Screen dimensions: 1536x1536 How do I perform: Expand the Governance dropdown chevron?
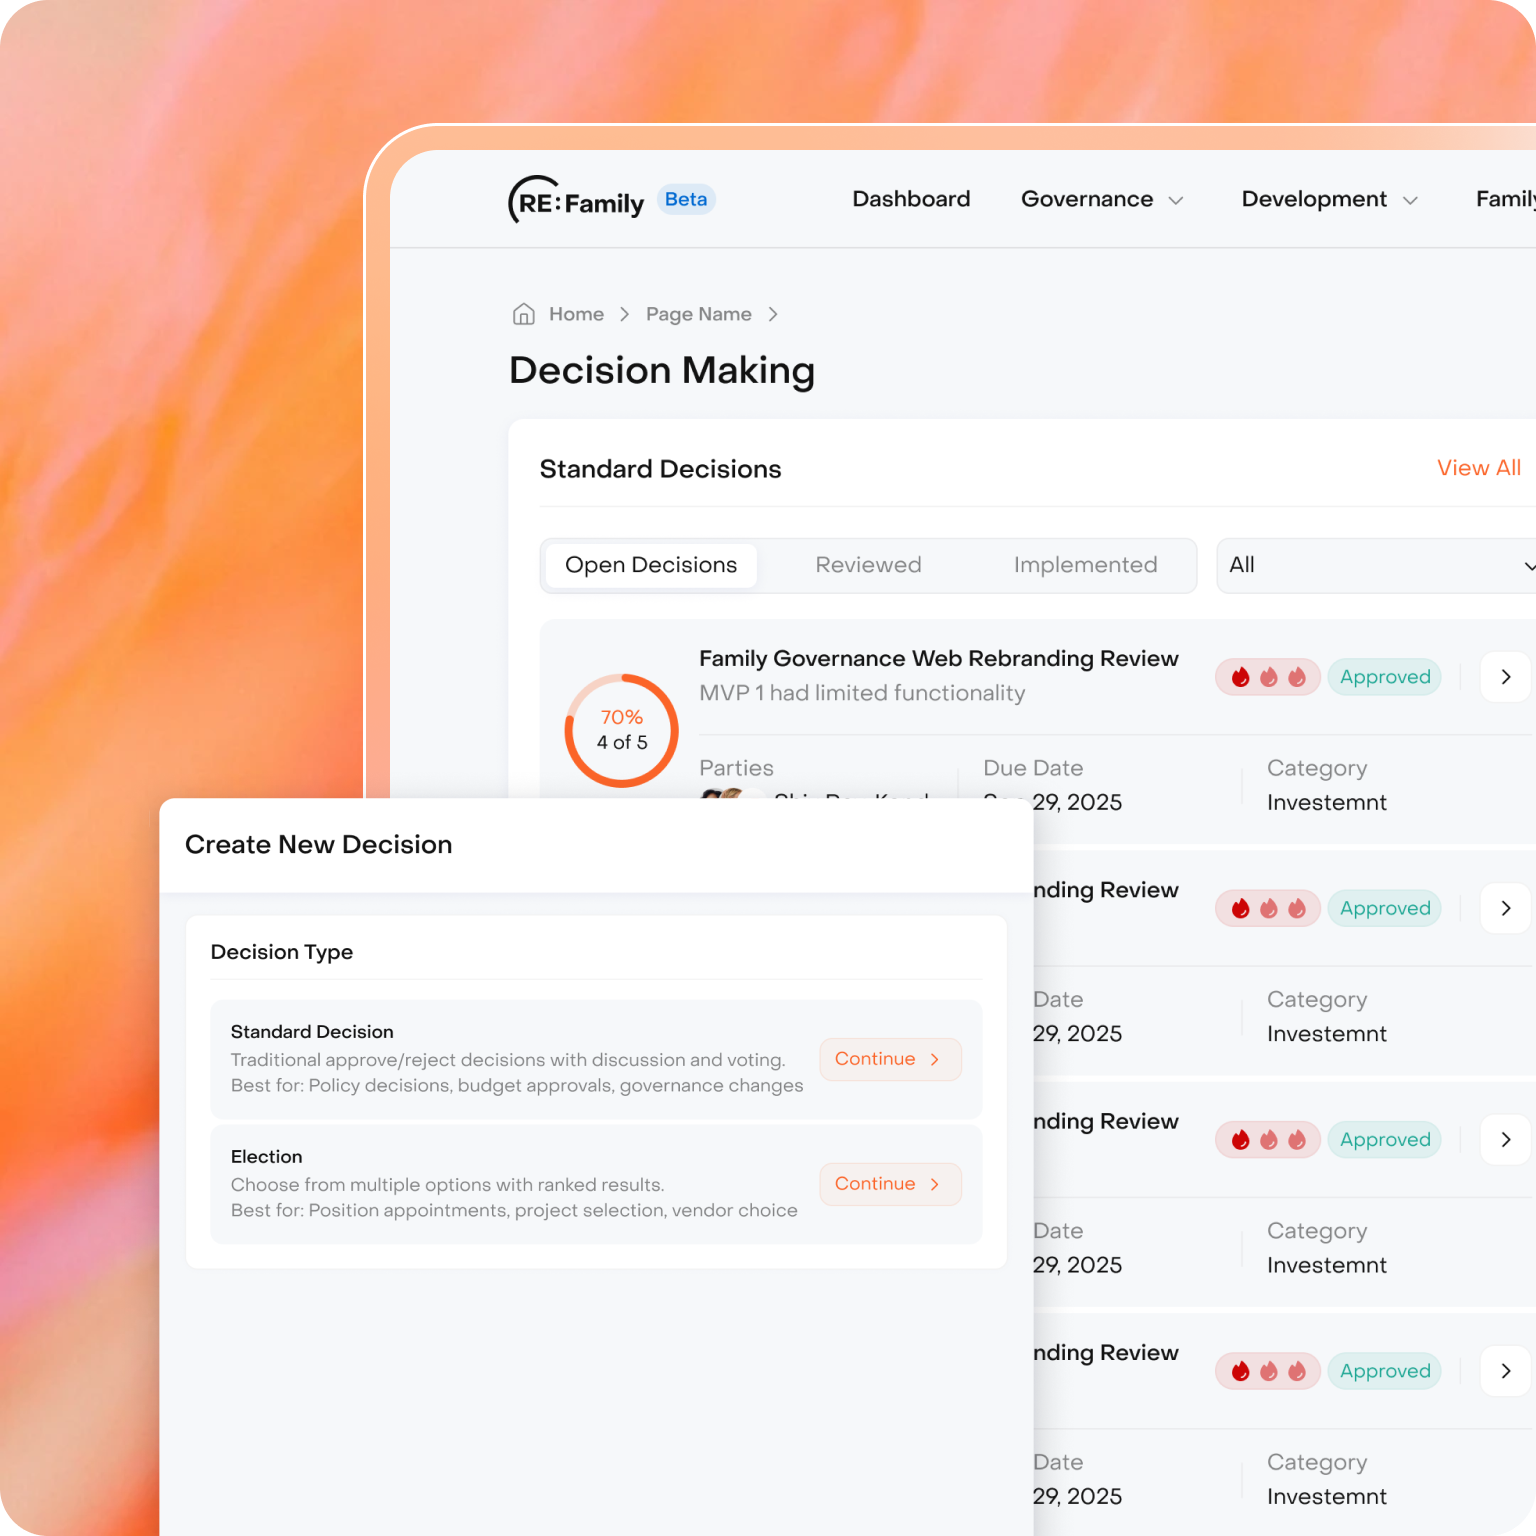tap(1176, 201)
